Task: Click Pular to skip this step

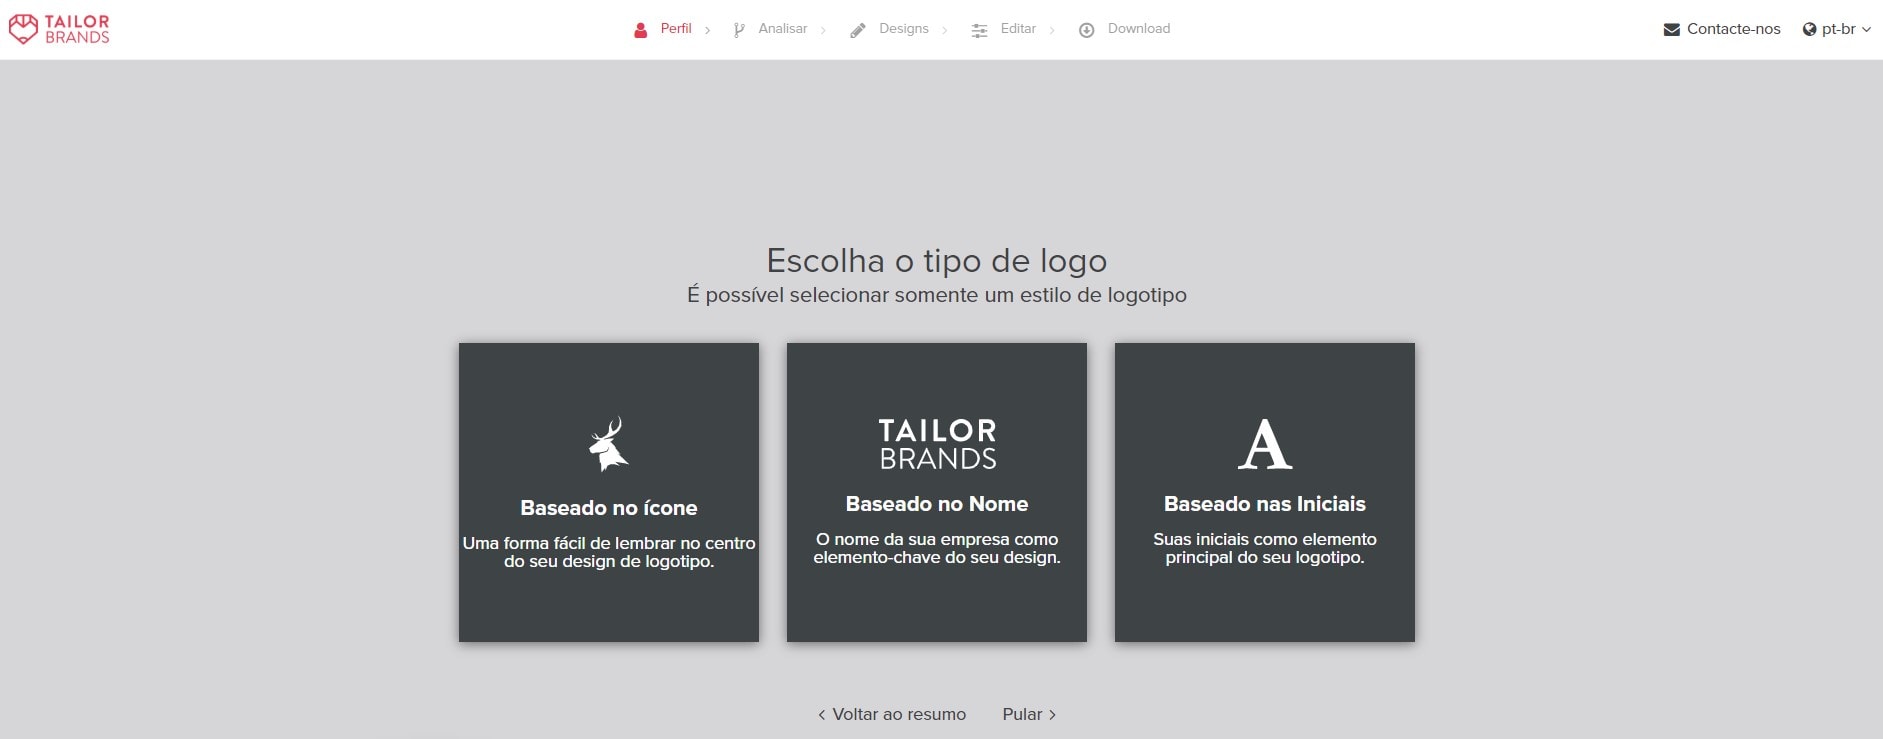Action: click(x=1029, y=714)
